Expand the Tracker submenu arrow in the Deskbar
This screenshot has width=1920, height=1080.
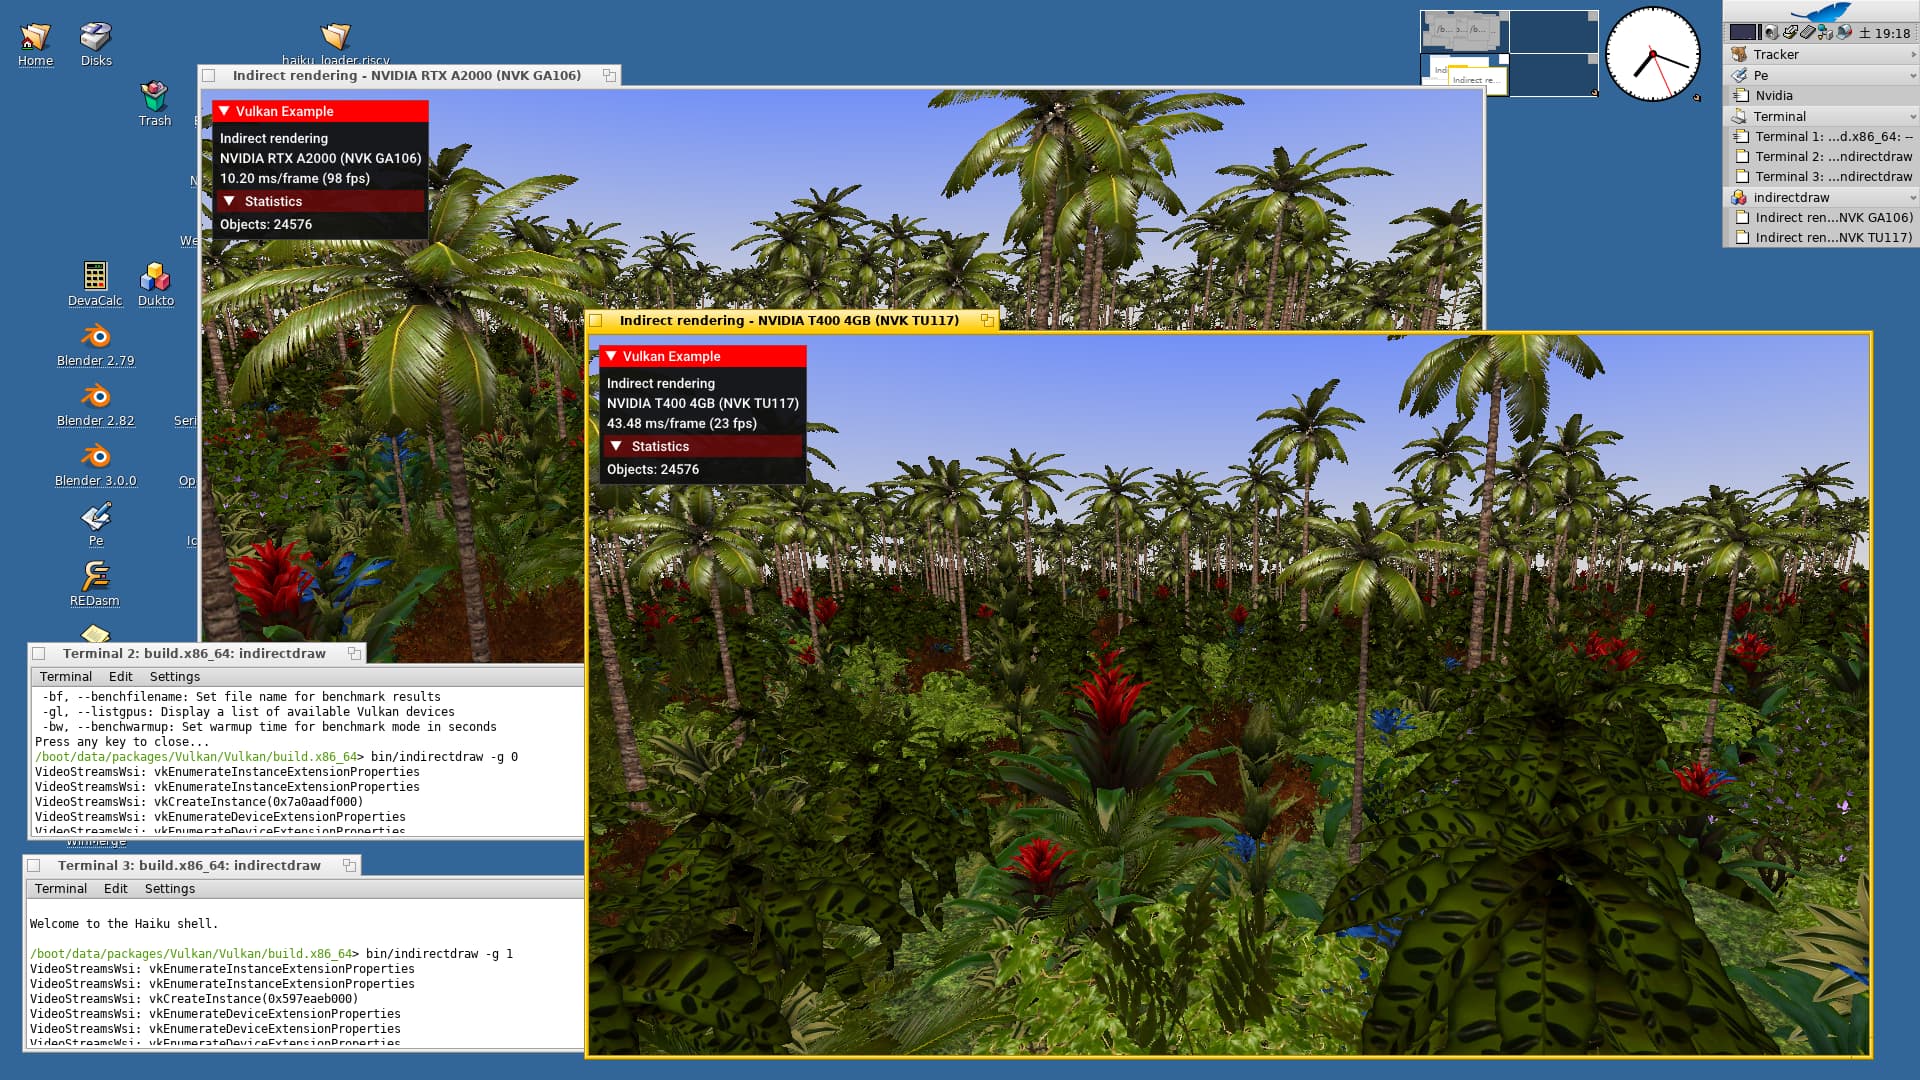pos(1913,55)
